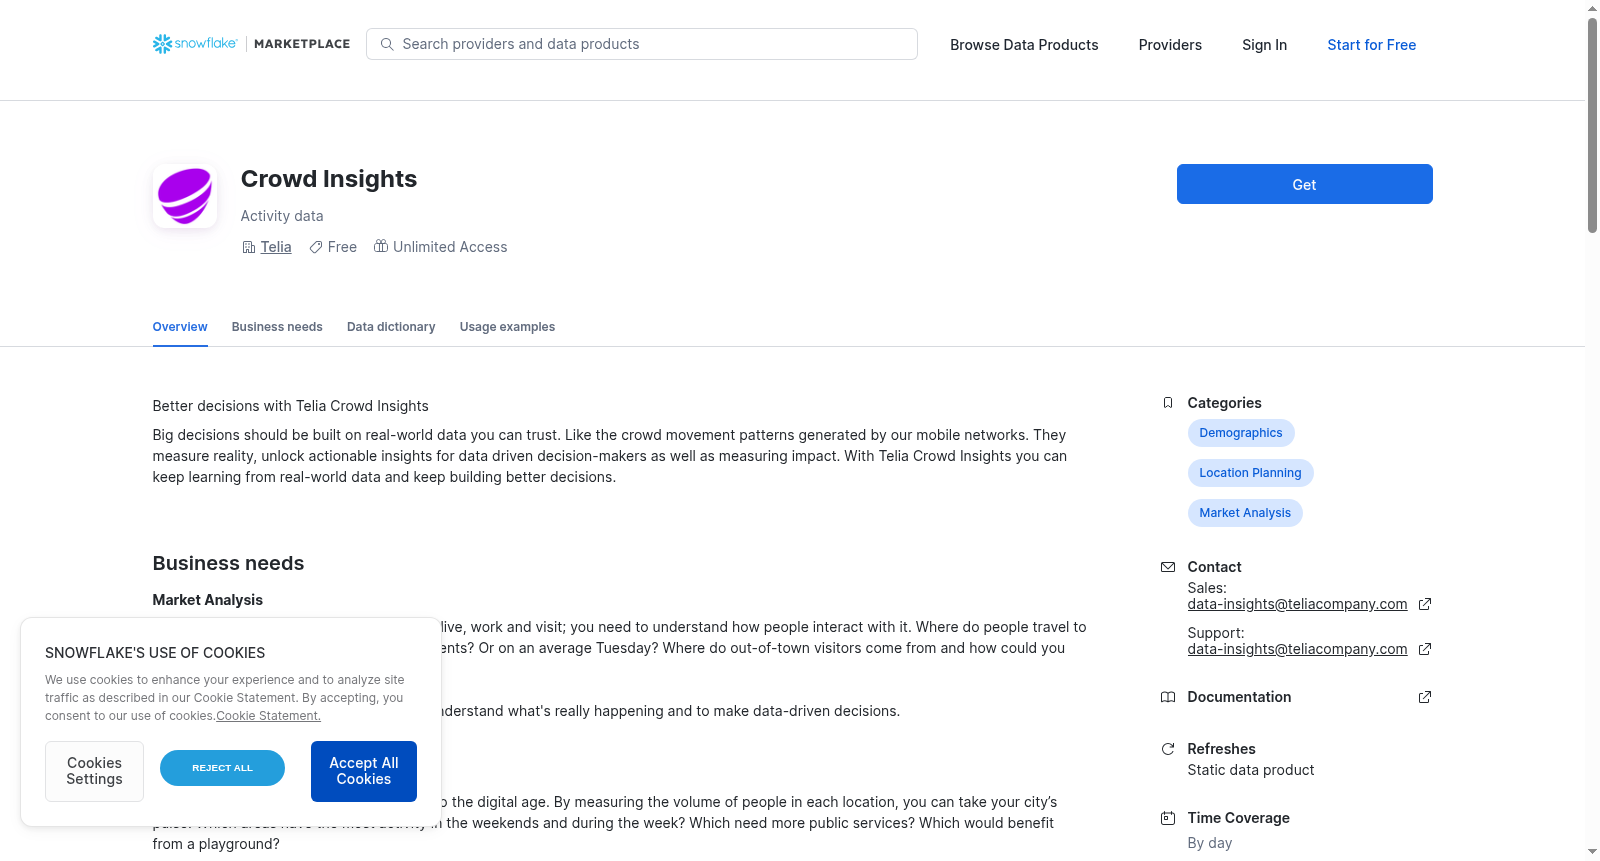Click the envelope icon beside Contact
The height and width of the screenshot is (861, 1600).
[1167, 567]
